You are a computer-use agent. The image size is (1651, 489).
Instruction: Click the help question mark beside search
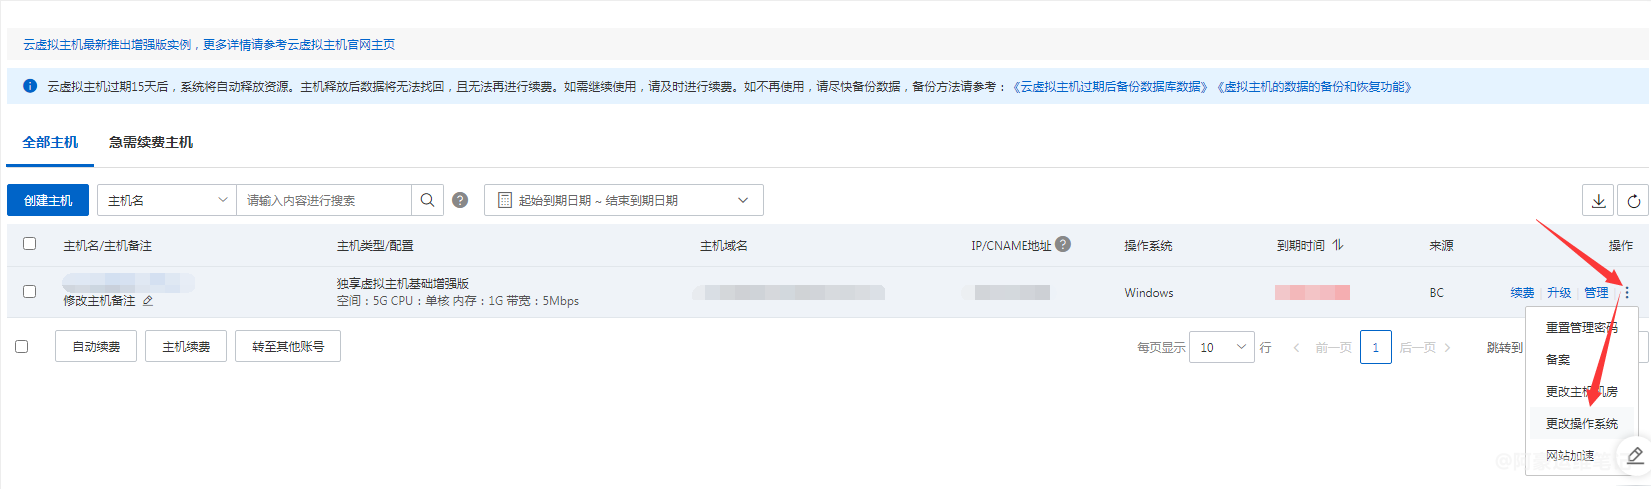[x=460, y=200]
